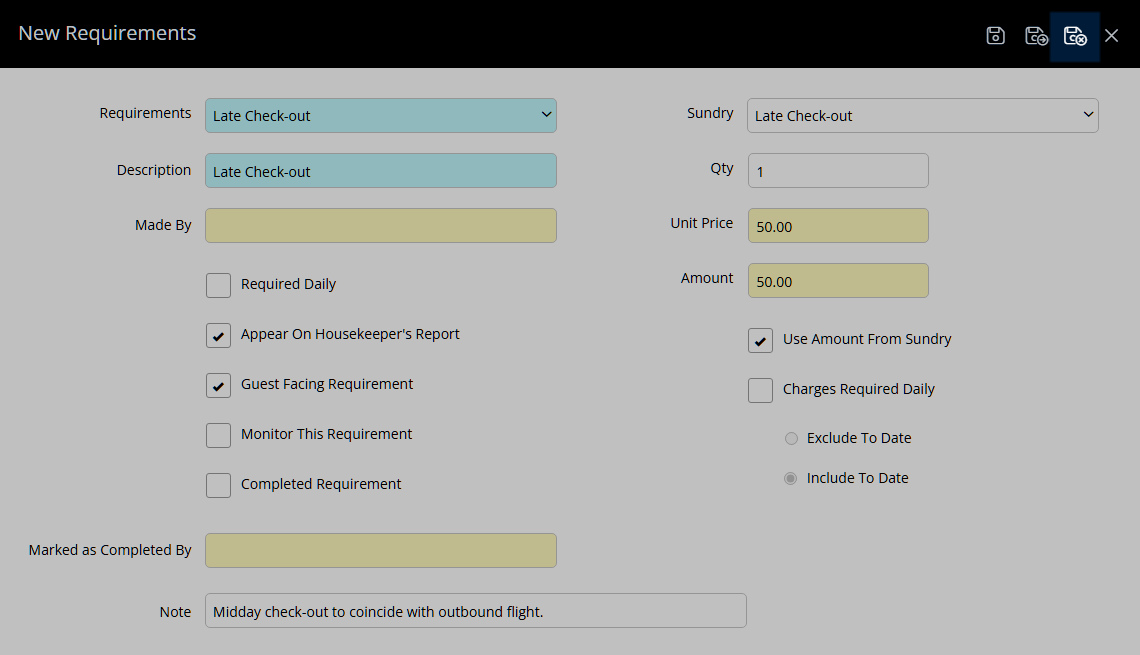Click the Made By label
Image resolution: width=1140 pixels, height=655 pixels.
pyautogui.click(x=163, y=225)
